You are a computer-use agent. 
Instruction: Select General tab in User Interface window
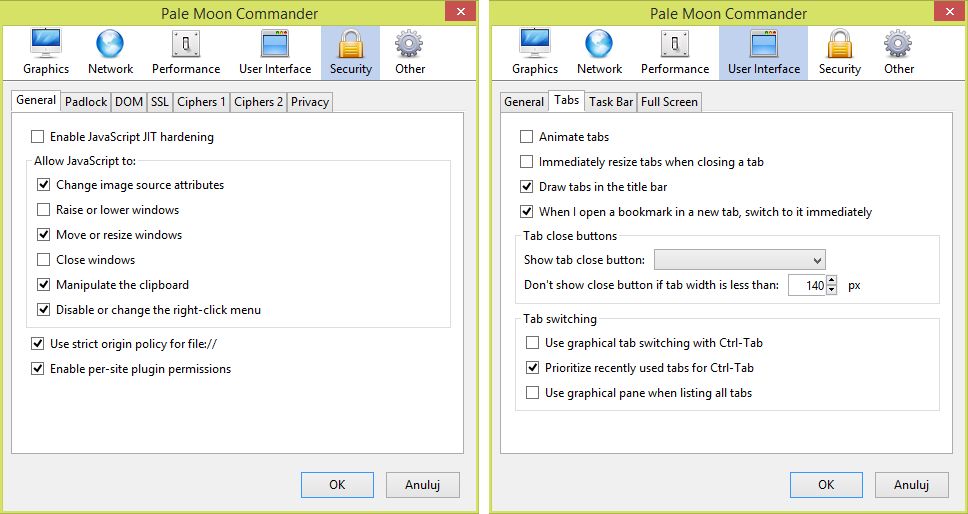[x=524, y=102]
